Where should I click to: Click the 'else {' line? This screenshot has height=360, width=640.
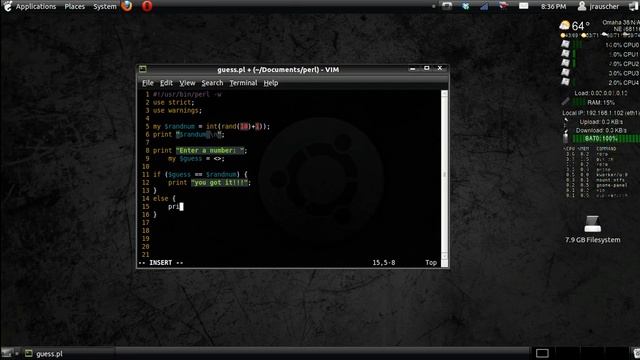coord(164,199)
